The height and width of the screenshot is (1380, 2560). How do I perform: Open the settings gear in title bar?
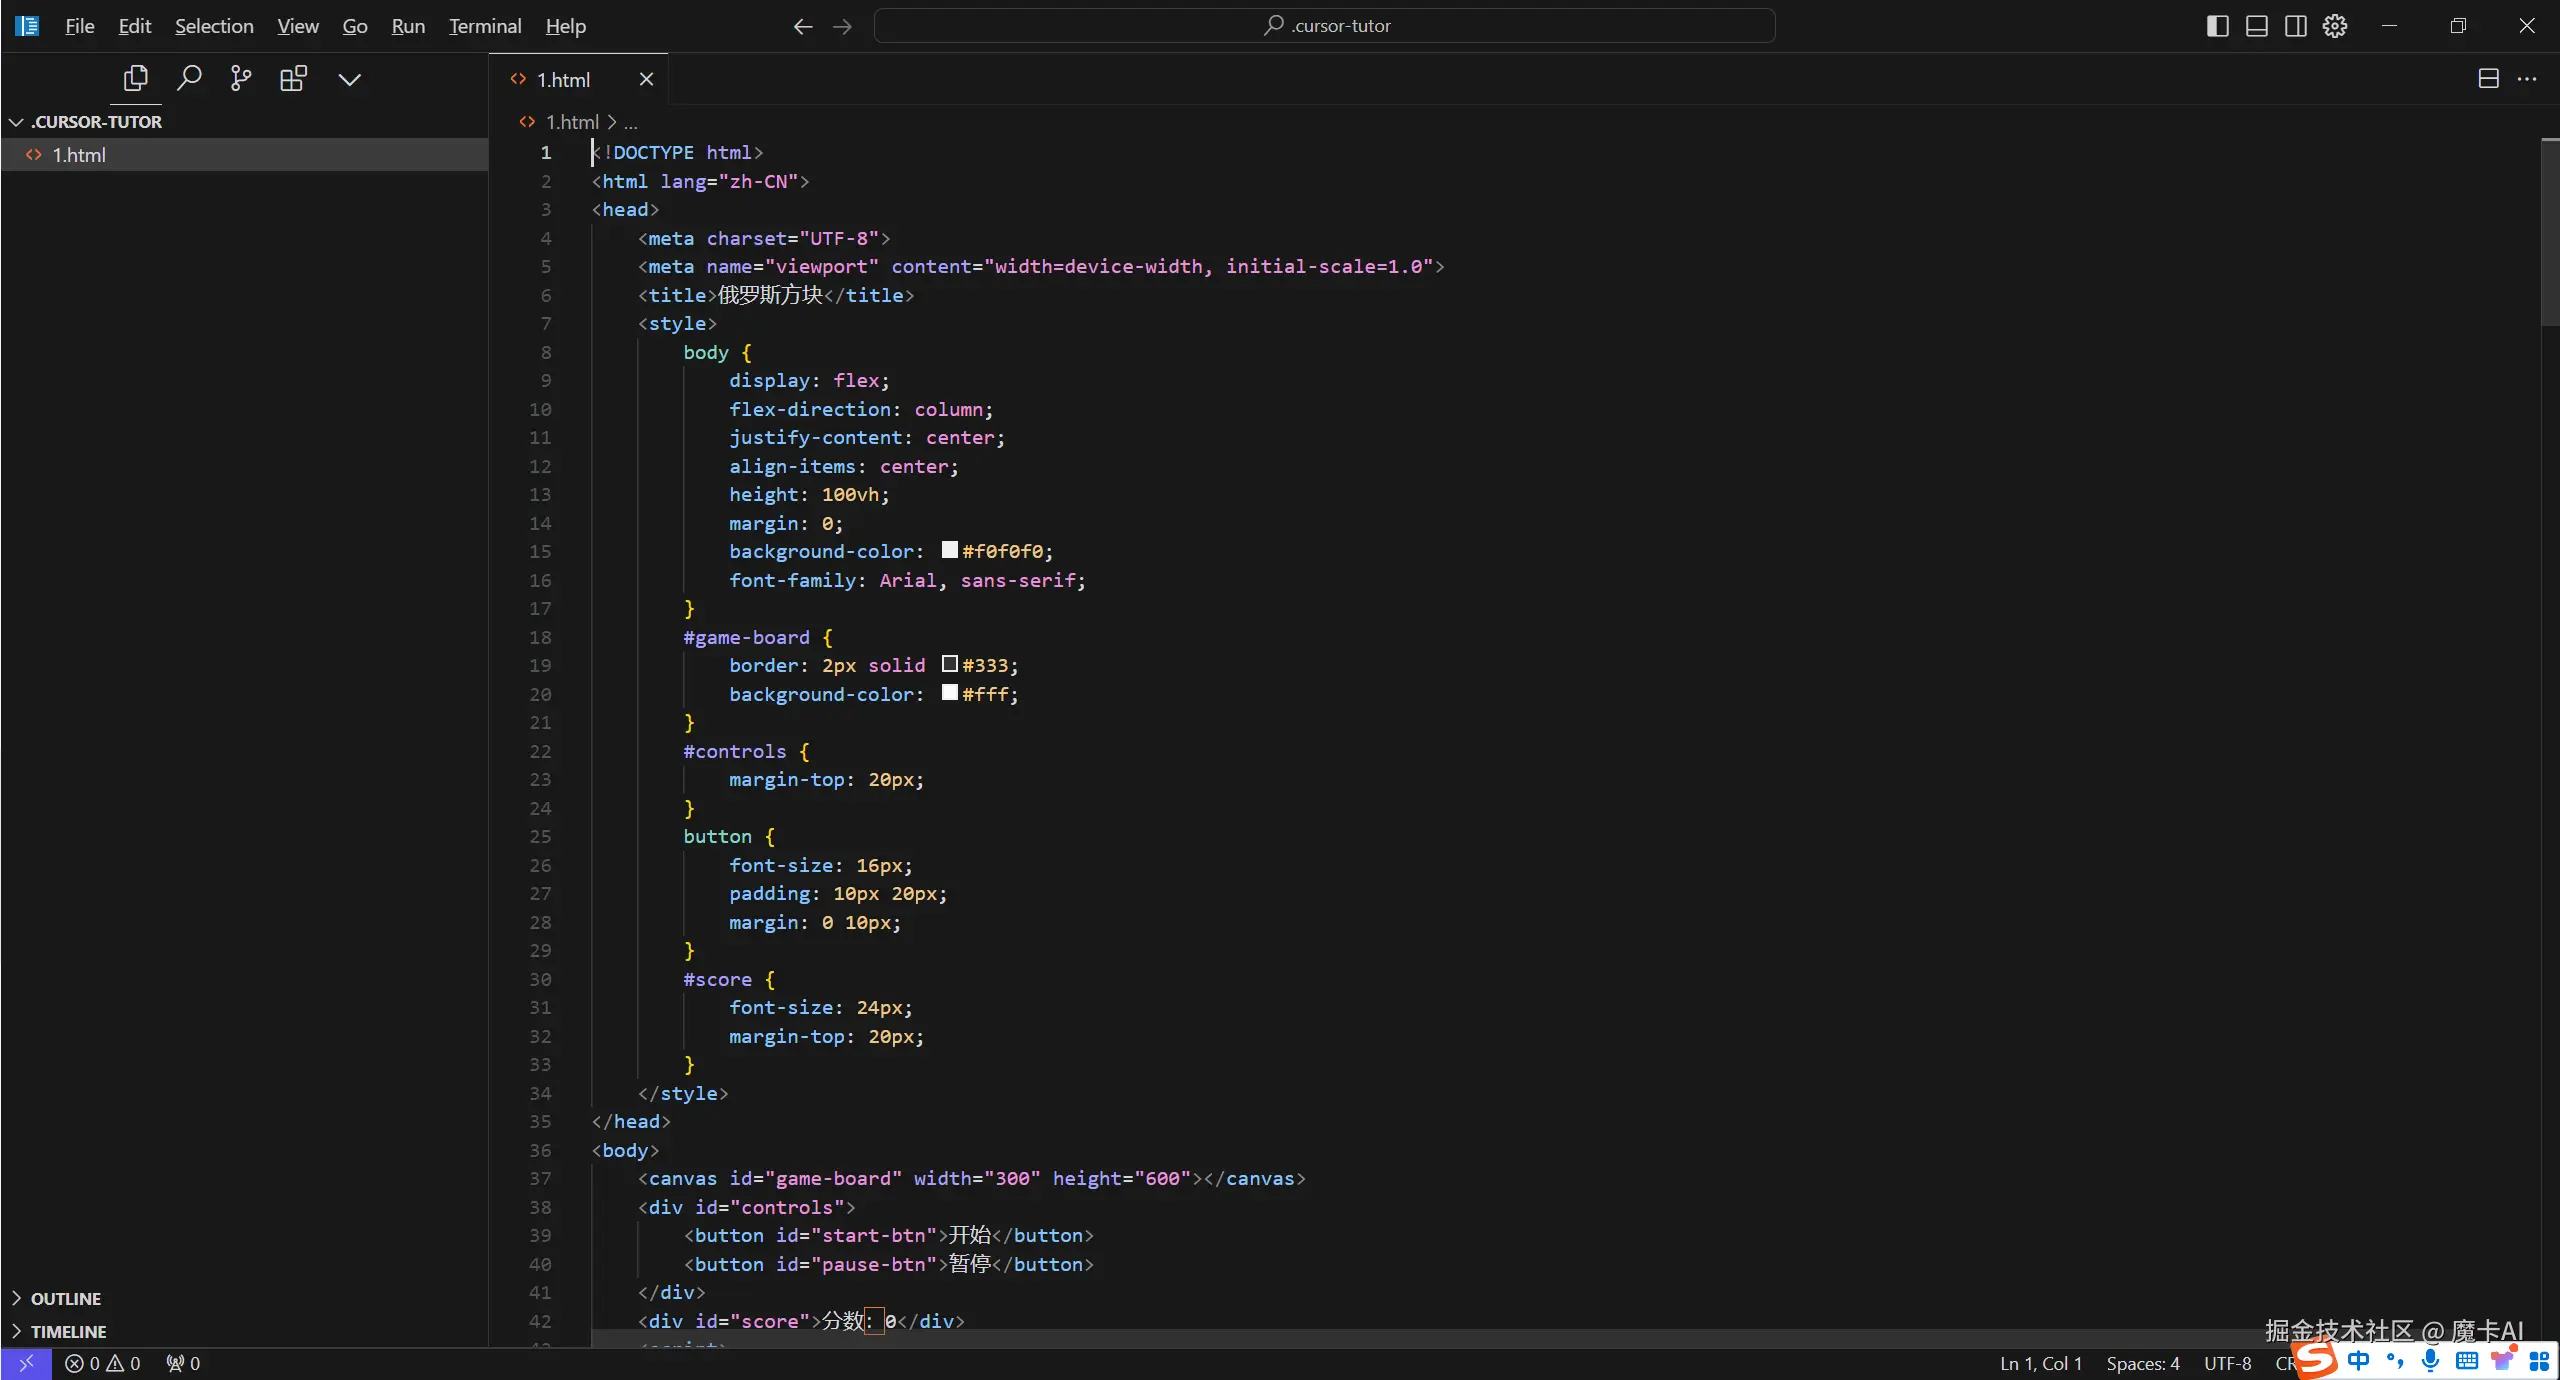pos(2334,26)
